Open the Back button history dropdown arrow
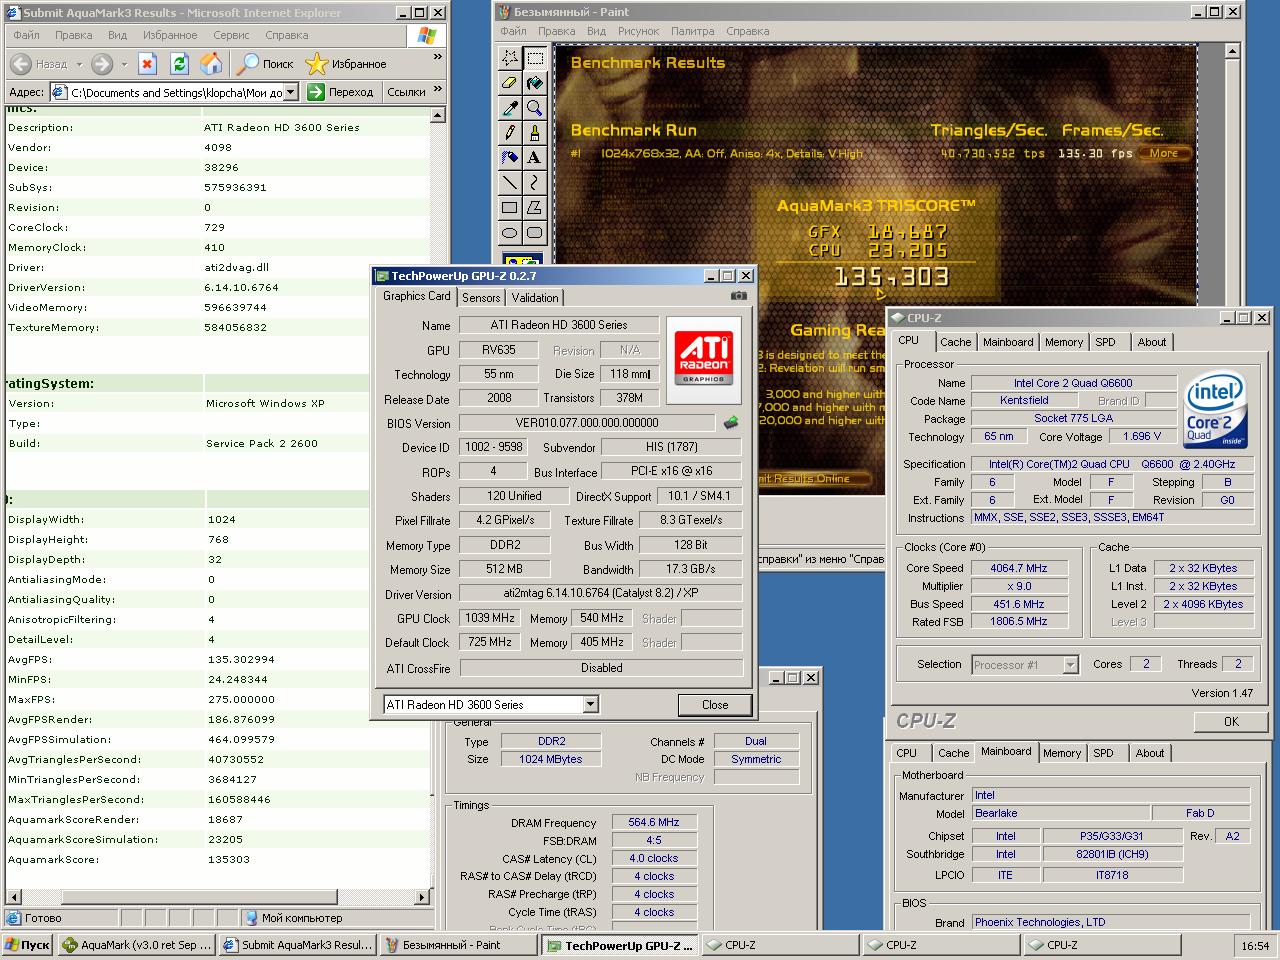The height and width of the screenshot is (960, 1280). [x=78, y=64]
